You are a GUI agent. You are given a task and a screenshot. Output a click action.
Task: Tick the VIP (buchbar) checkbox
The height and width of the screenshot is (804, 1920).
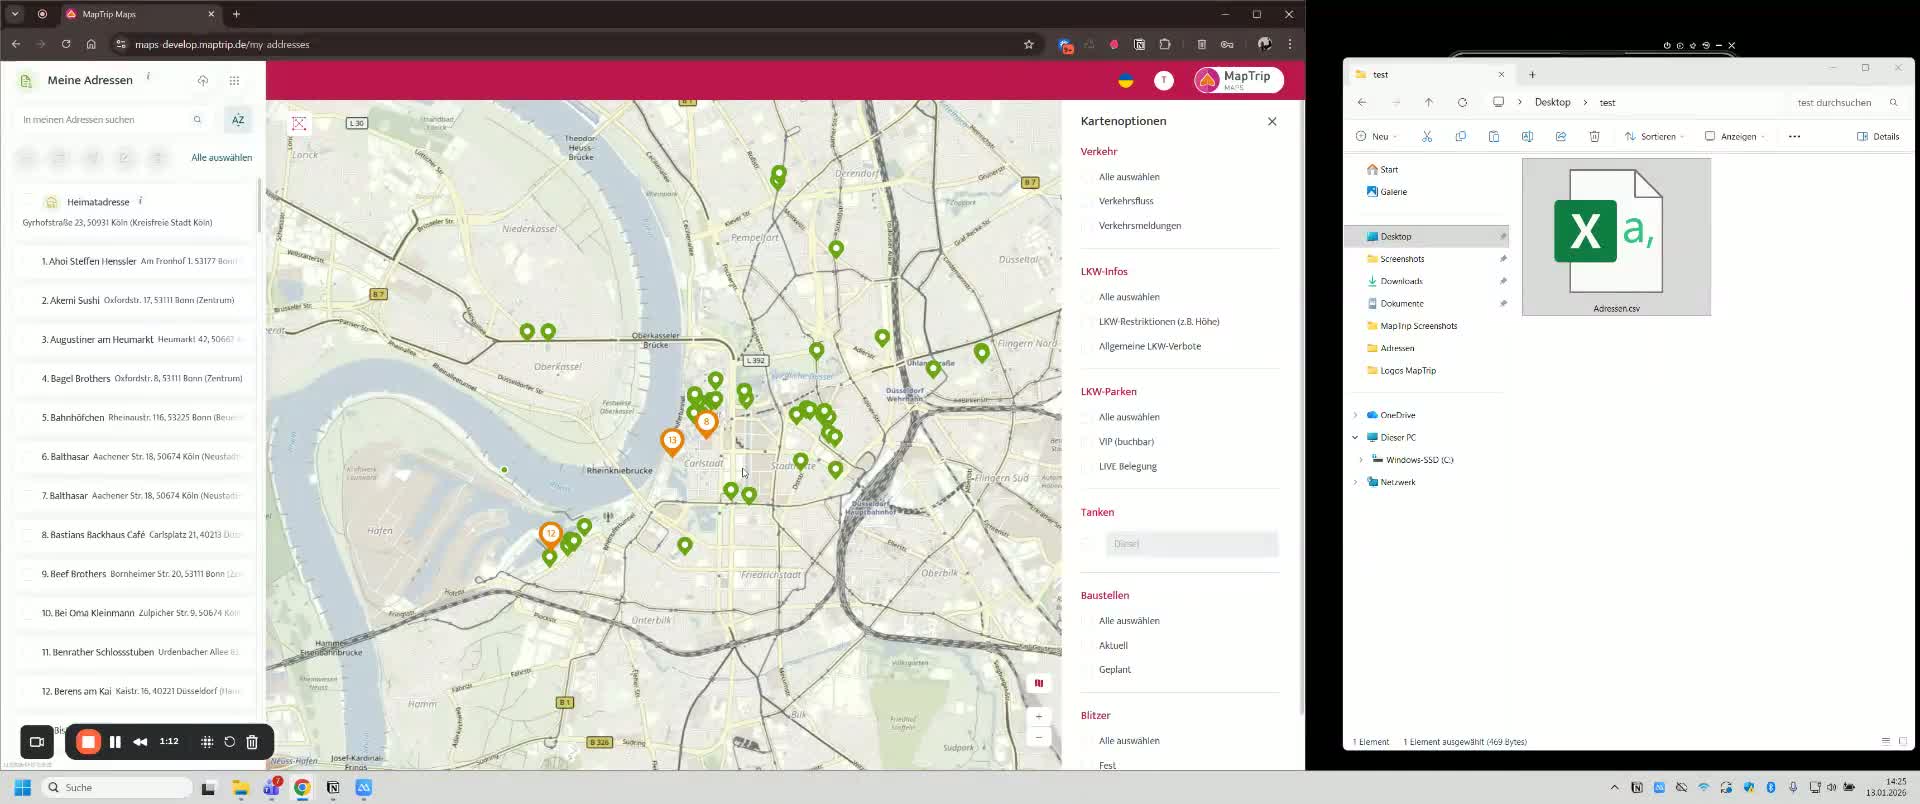(1087, 442)
